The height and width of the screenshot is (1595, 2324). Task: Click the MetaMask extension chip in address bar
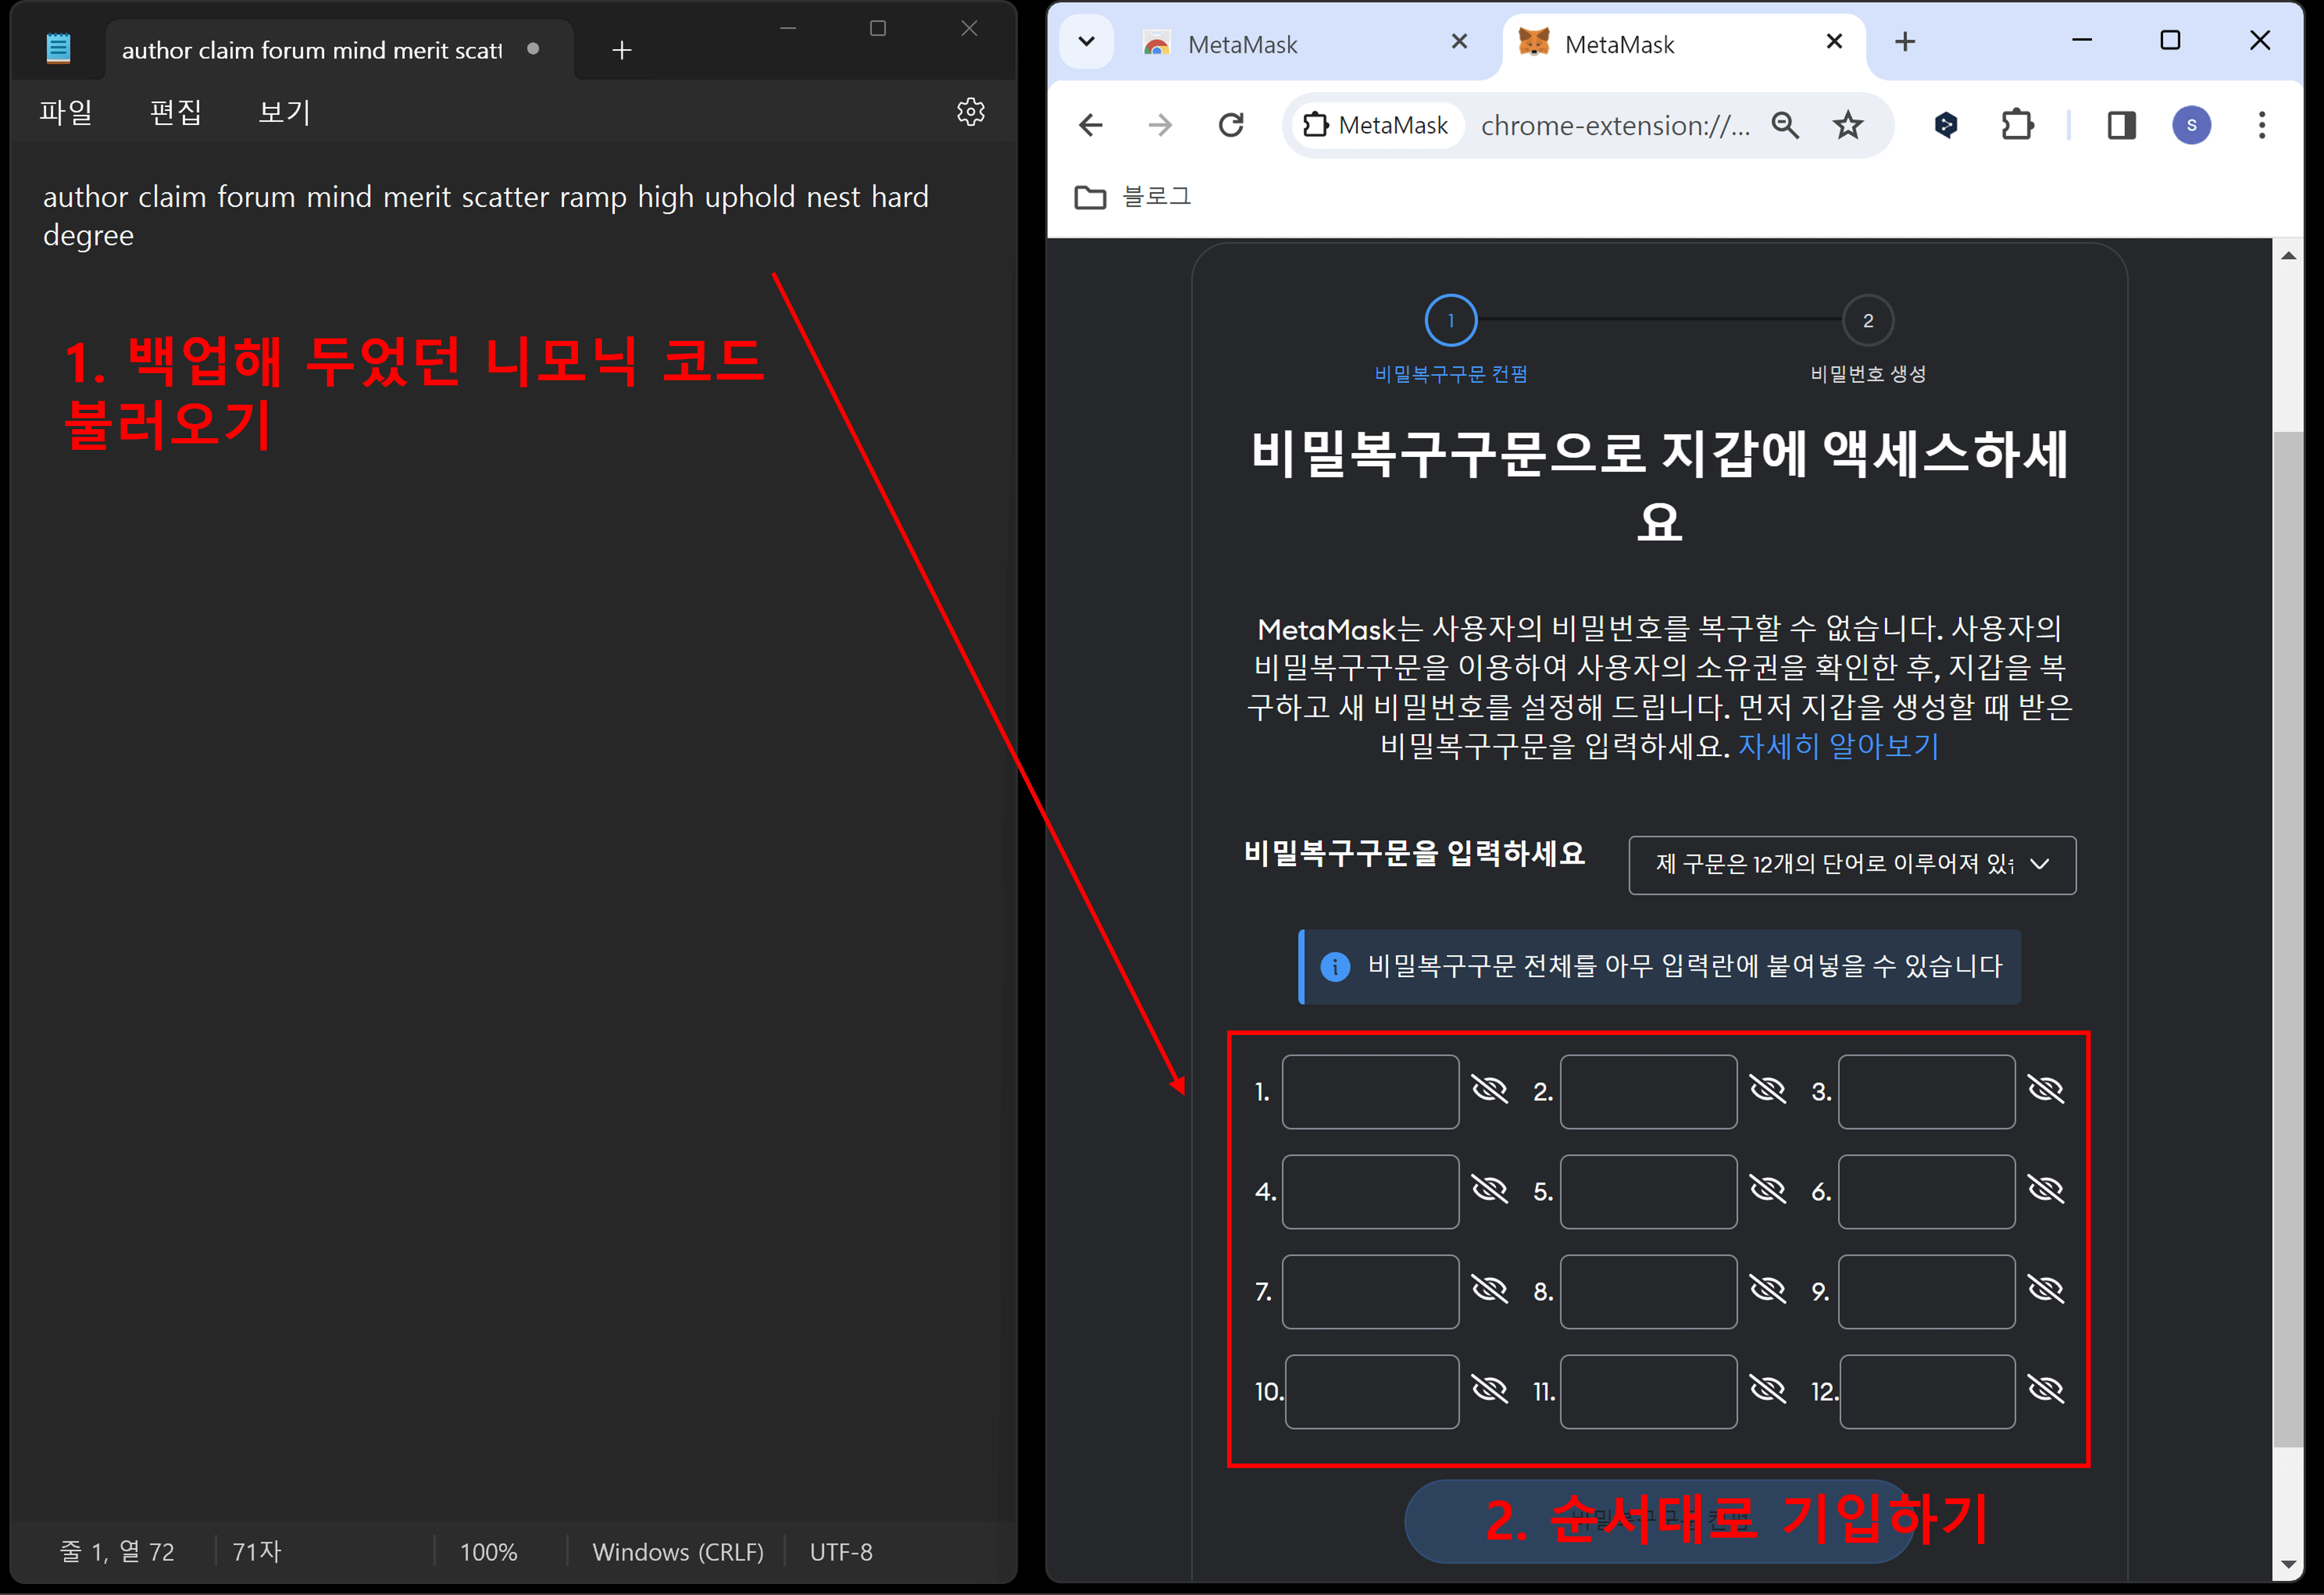coord(1376,125)
